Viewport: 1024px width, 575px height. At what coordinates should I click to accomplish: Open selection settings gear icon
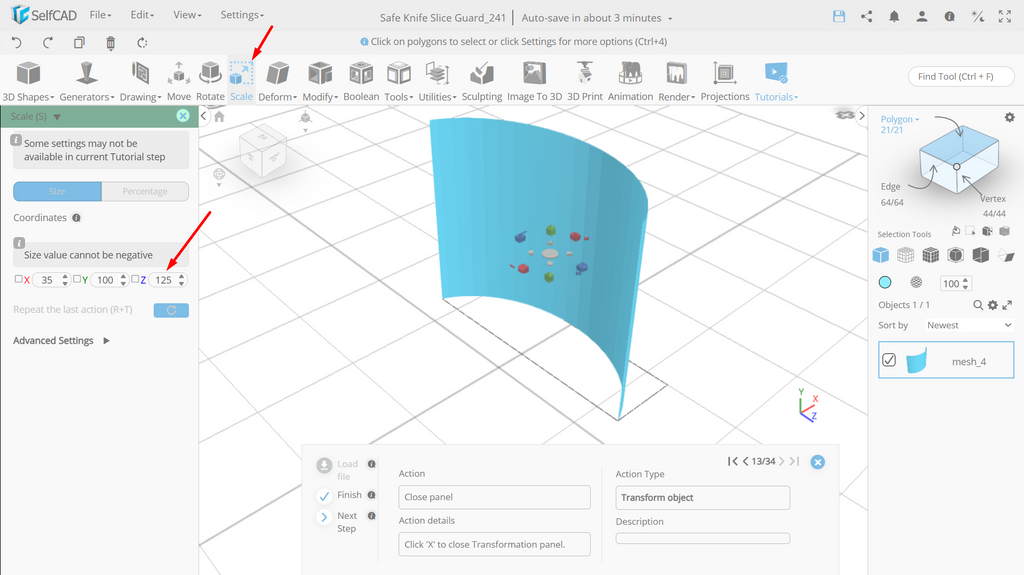1010,118
